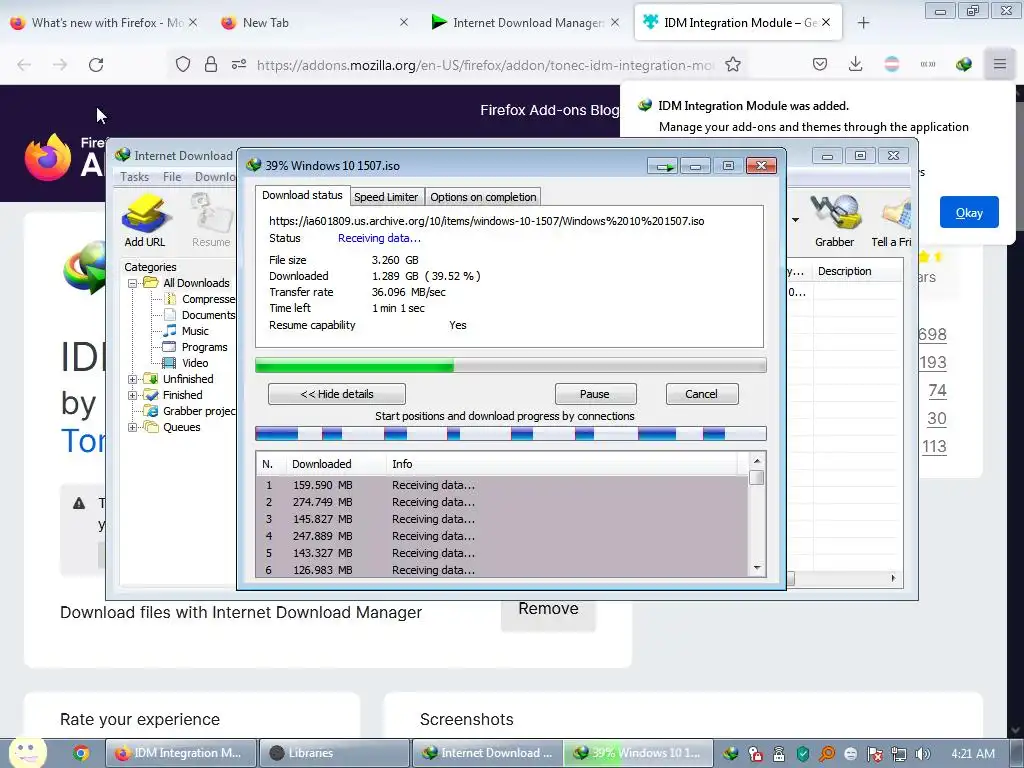1024x768 pixels.
Task: Switch to Internet Download Manager browser tab
Action: pyautogui.click(x=524, y=23)
